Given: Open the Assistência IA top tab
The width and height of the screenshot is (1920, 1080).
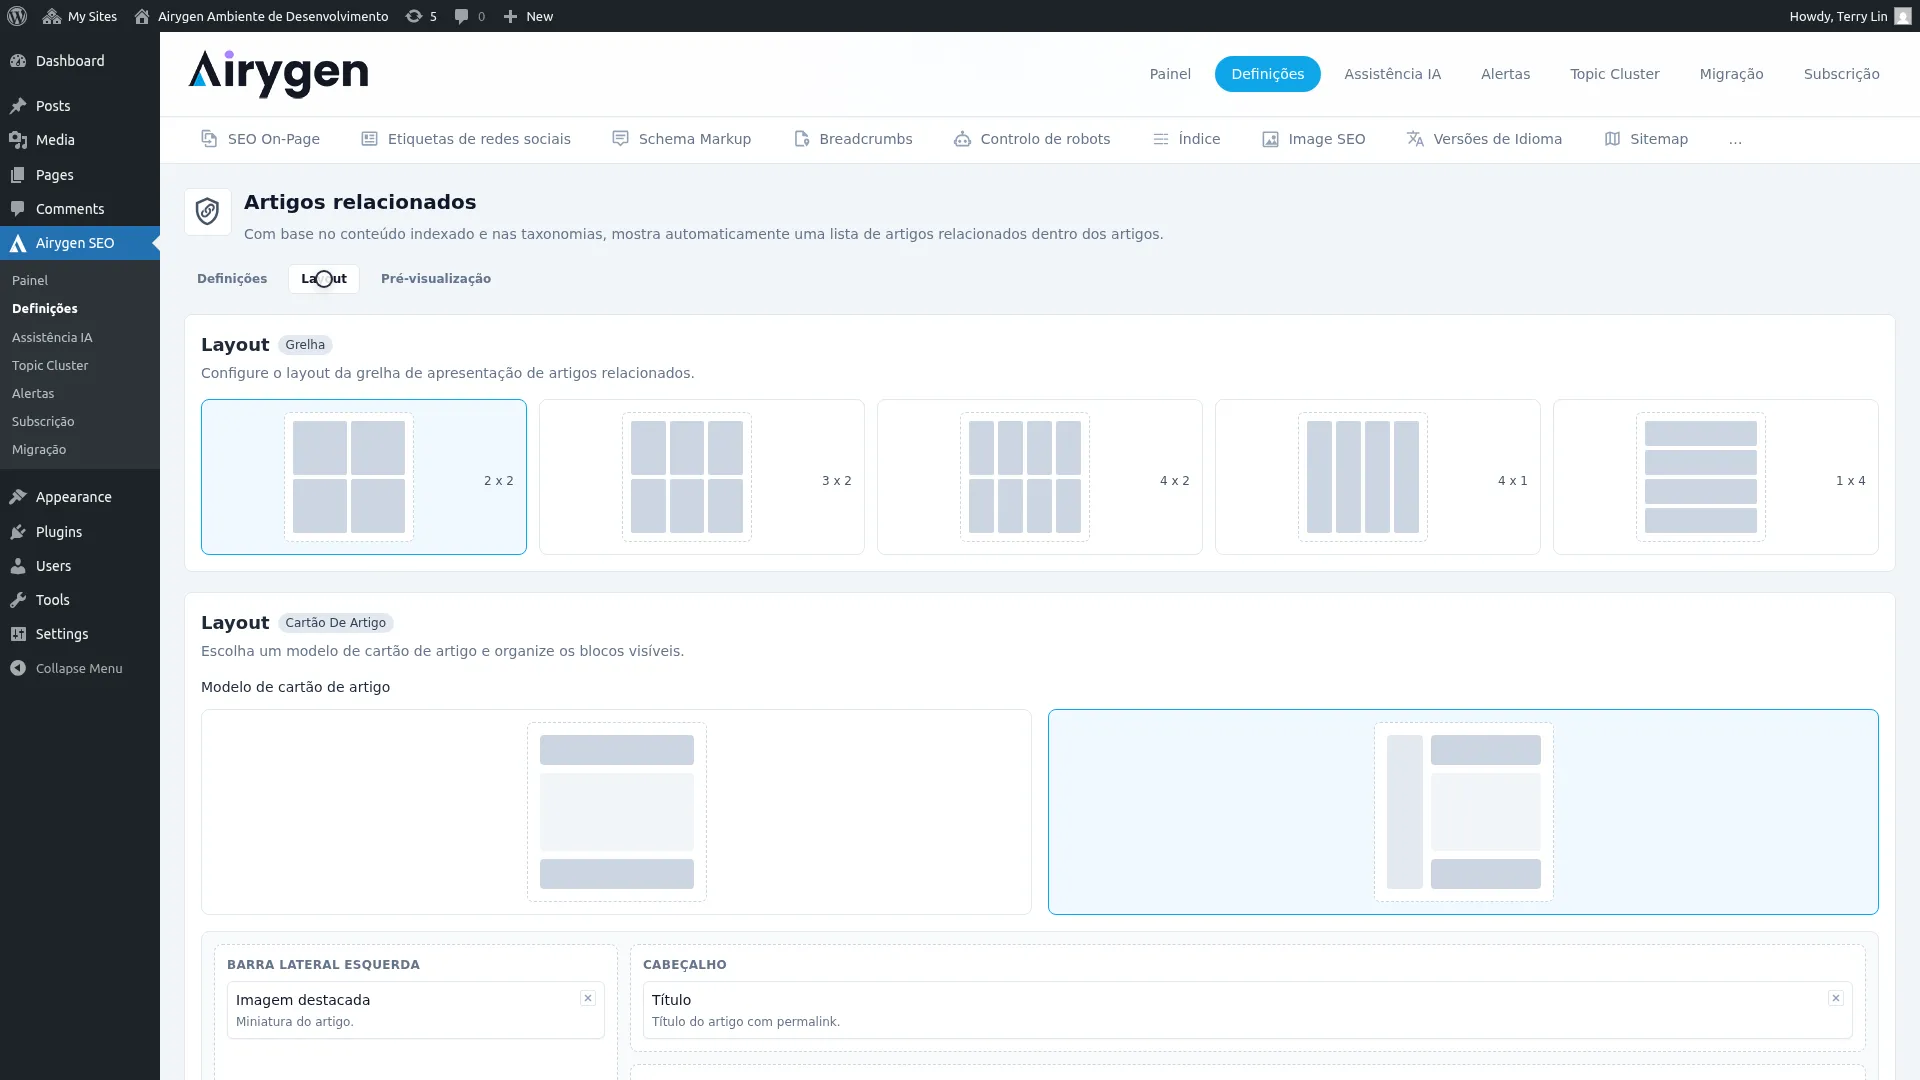Looking at the screenshot, I should [x=1392, y=74].
